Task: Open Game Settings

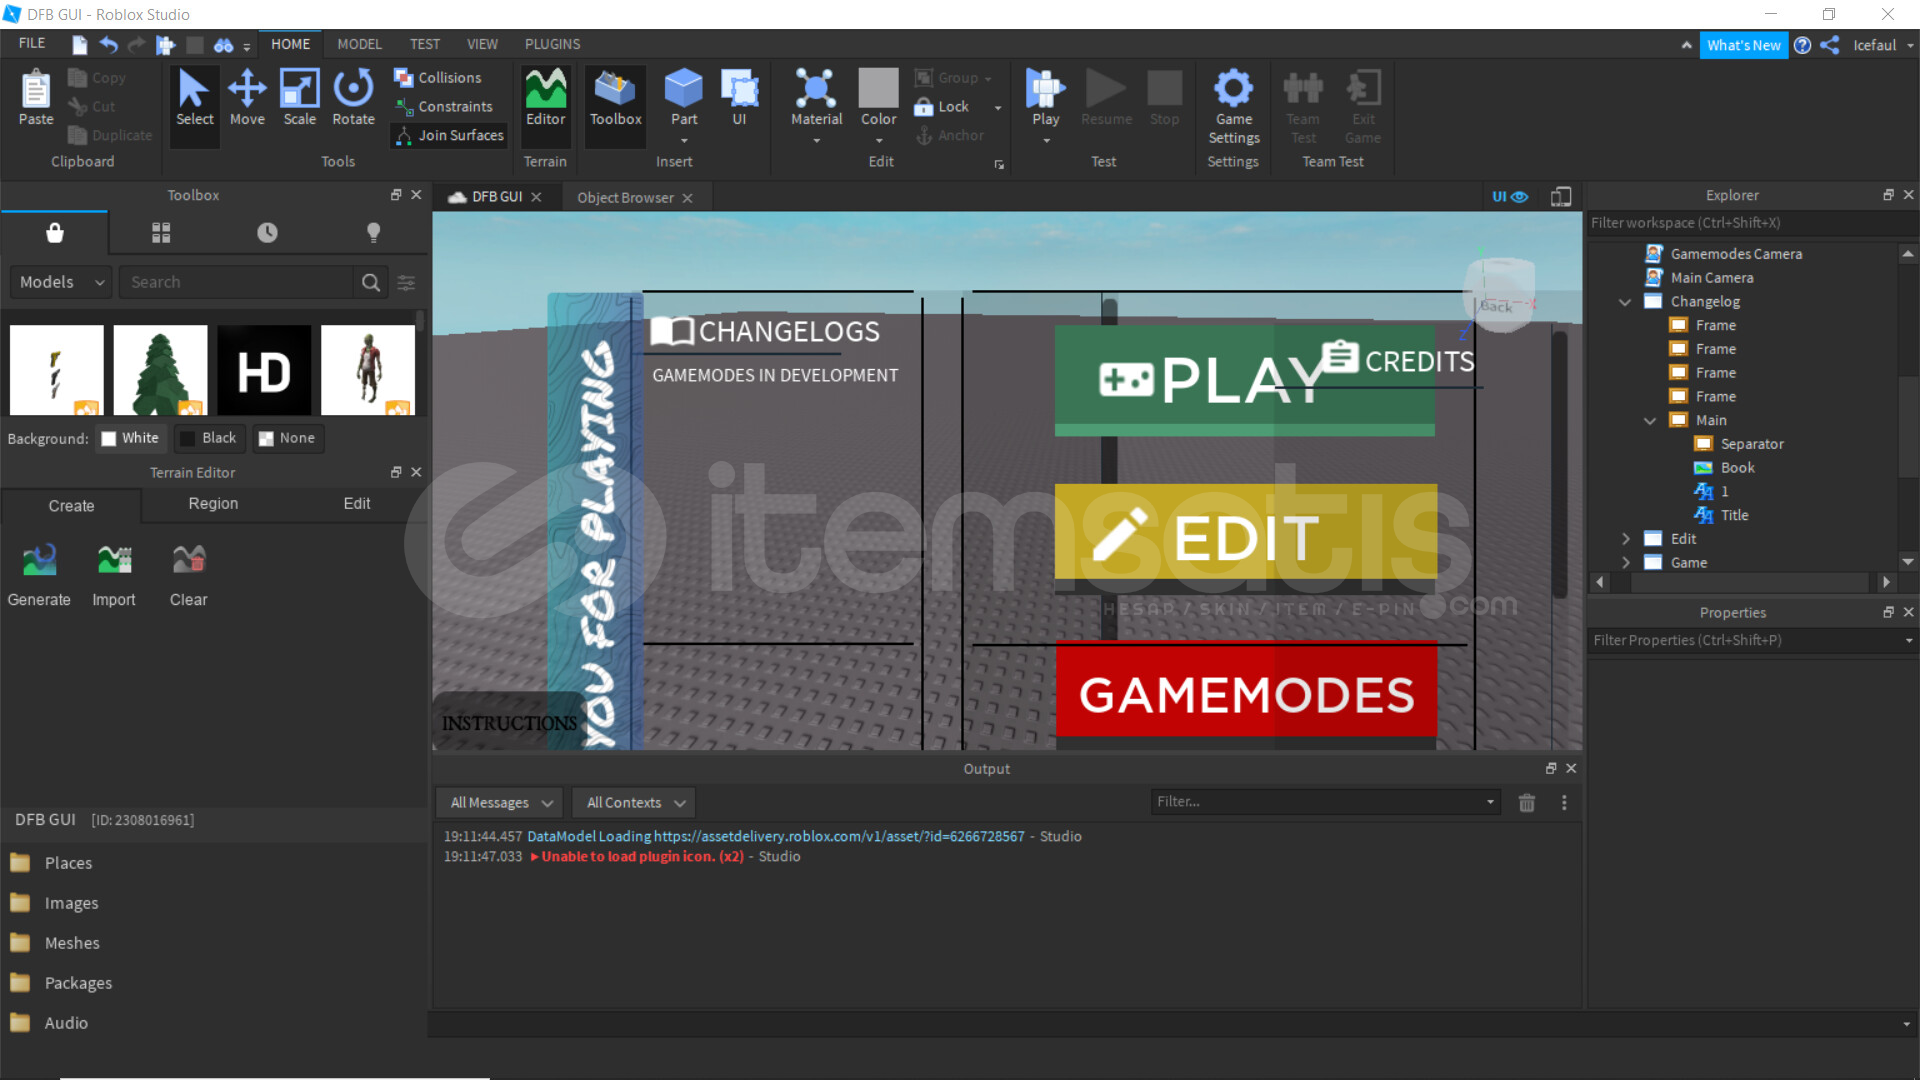Action: coord(1233,106)
